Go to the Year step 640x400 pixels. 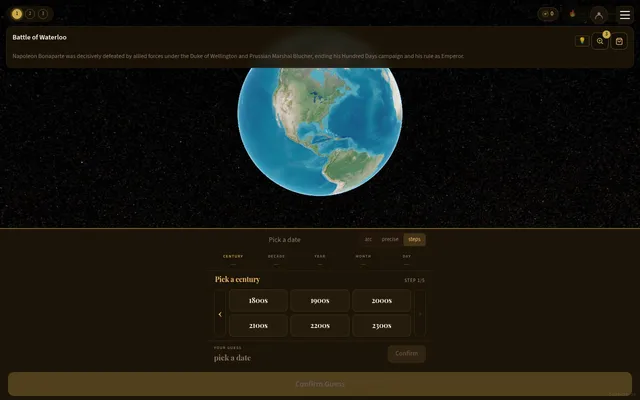pos(320,260)
